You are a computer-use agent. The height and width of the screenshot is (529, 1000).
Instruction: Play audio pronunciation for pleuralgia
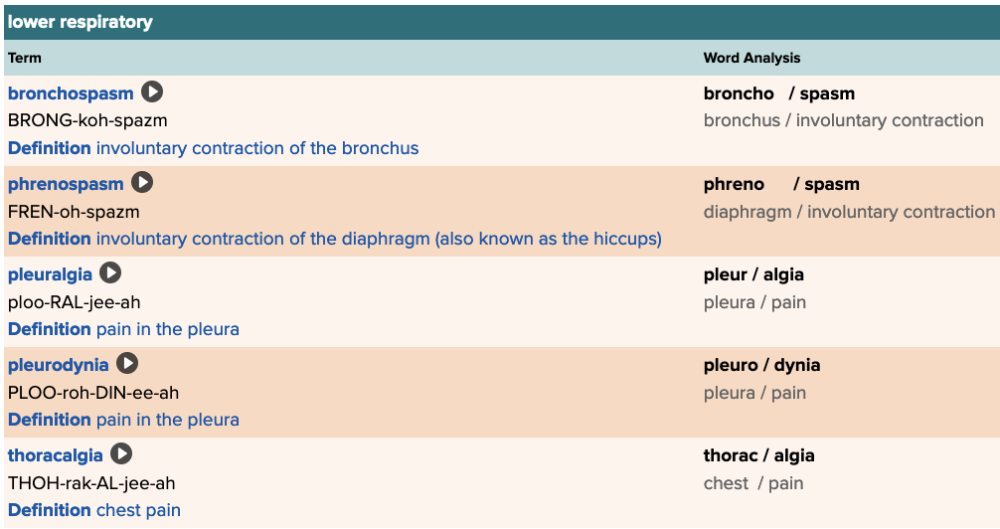pyautogui.click(x=111, y=273)
